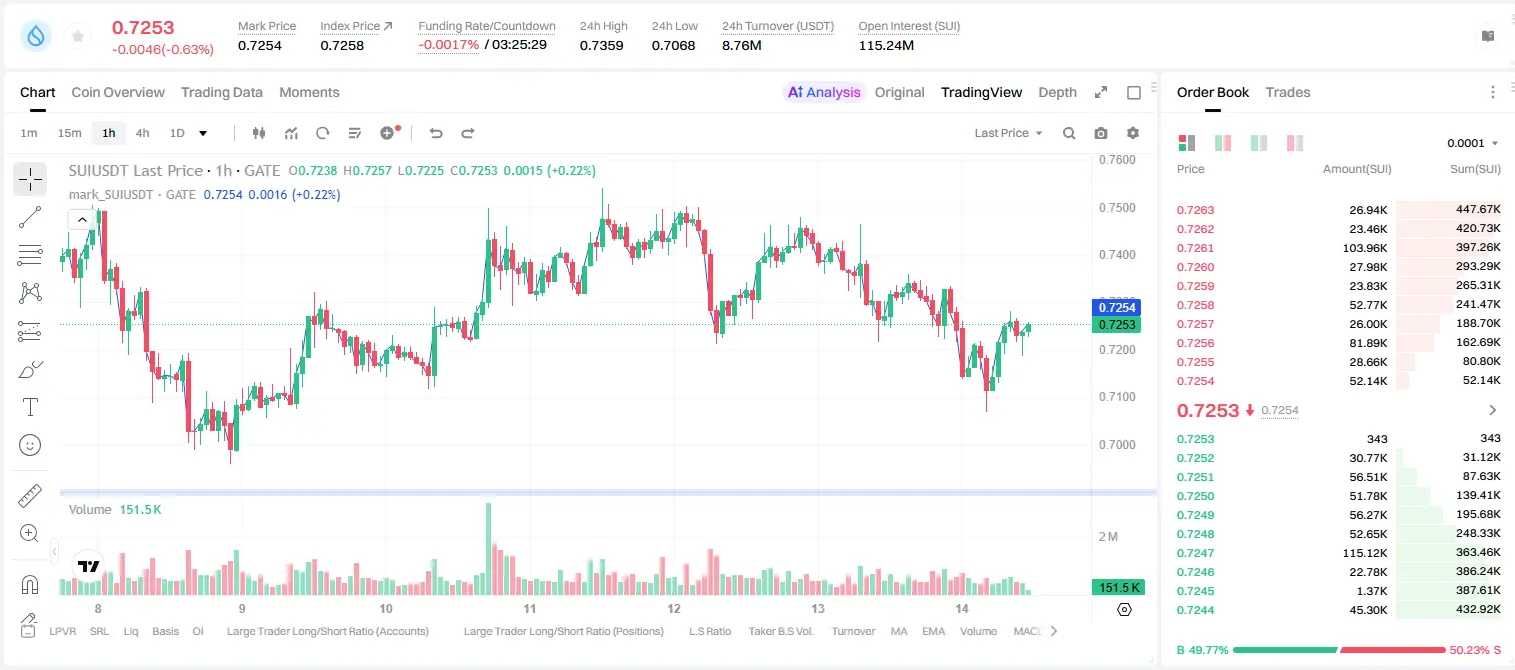Open the emoji sticker tool
This screenshot has width=1515, height=670.
pos(30,445)
